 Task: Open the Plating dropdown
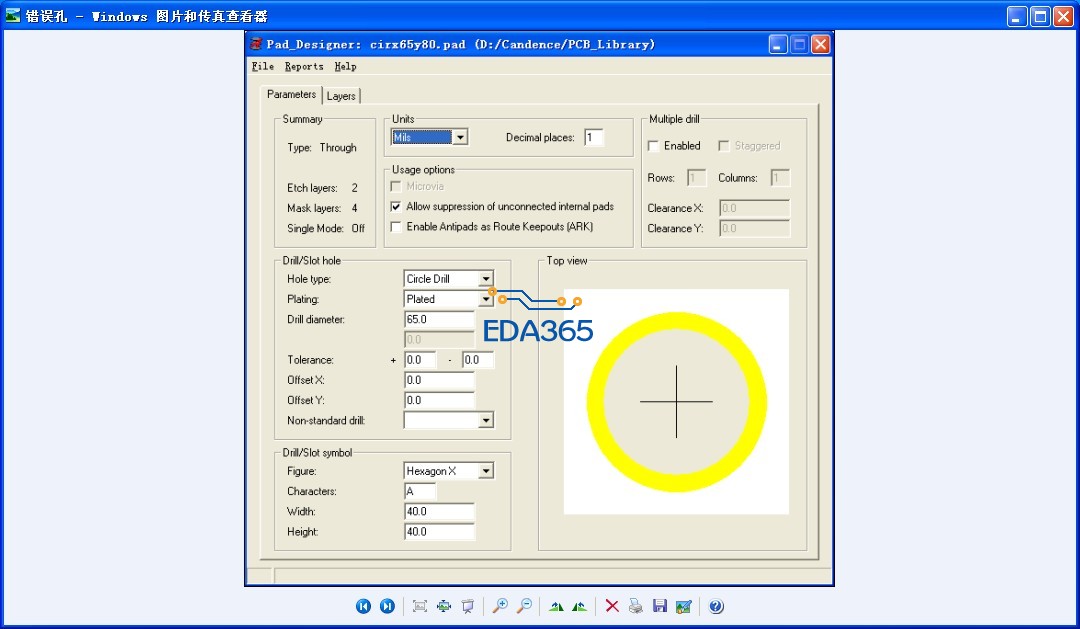tap(486, 299)
